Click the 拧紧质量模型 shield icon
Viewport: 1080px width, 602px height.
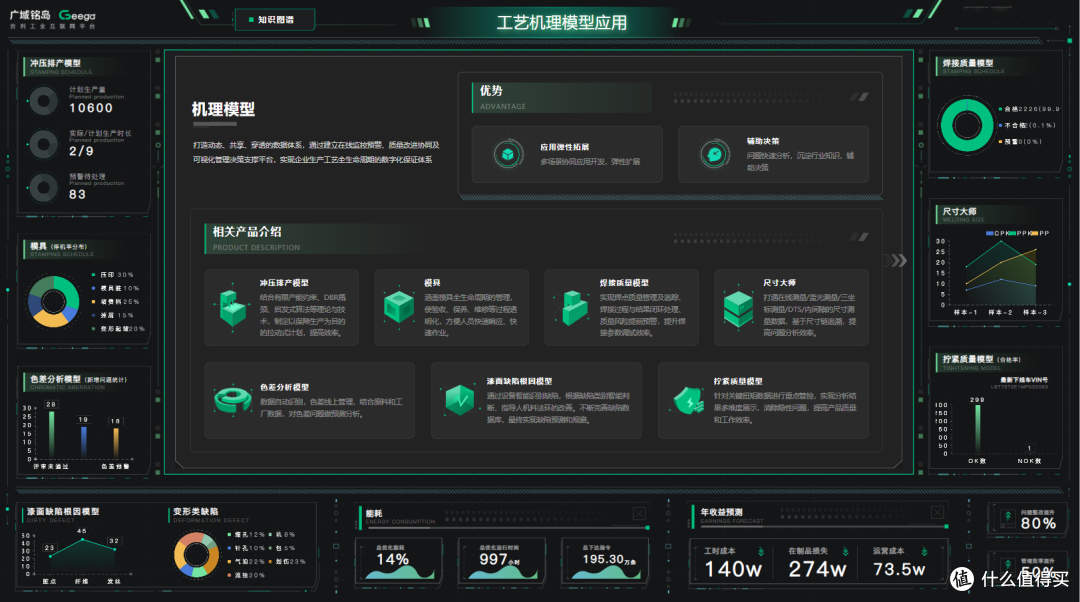click(x=688, y=400)
